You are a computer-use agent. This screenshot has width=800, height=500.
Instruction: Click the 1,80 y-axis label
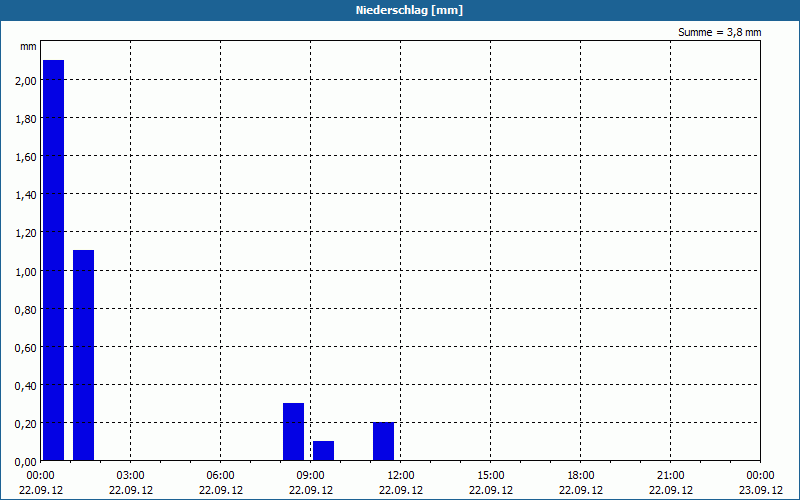[26, 119]
